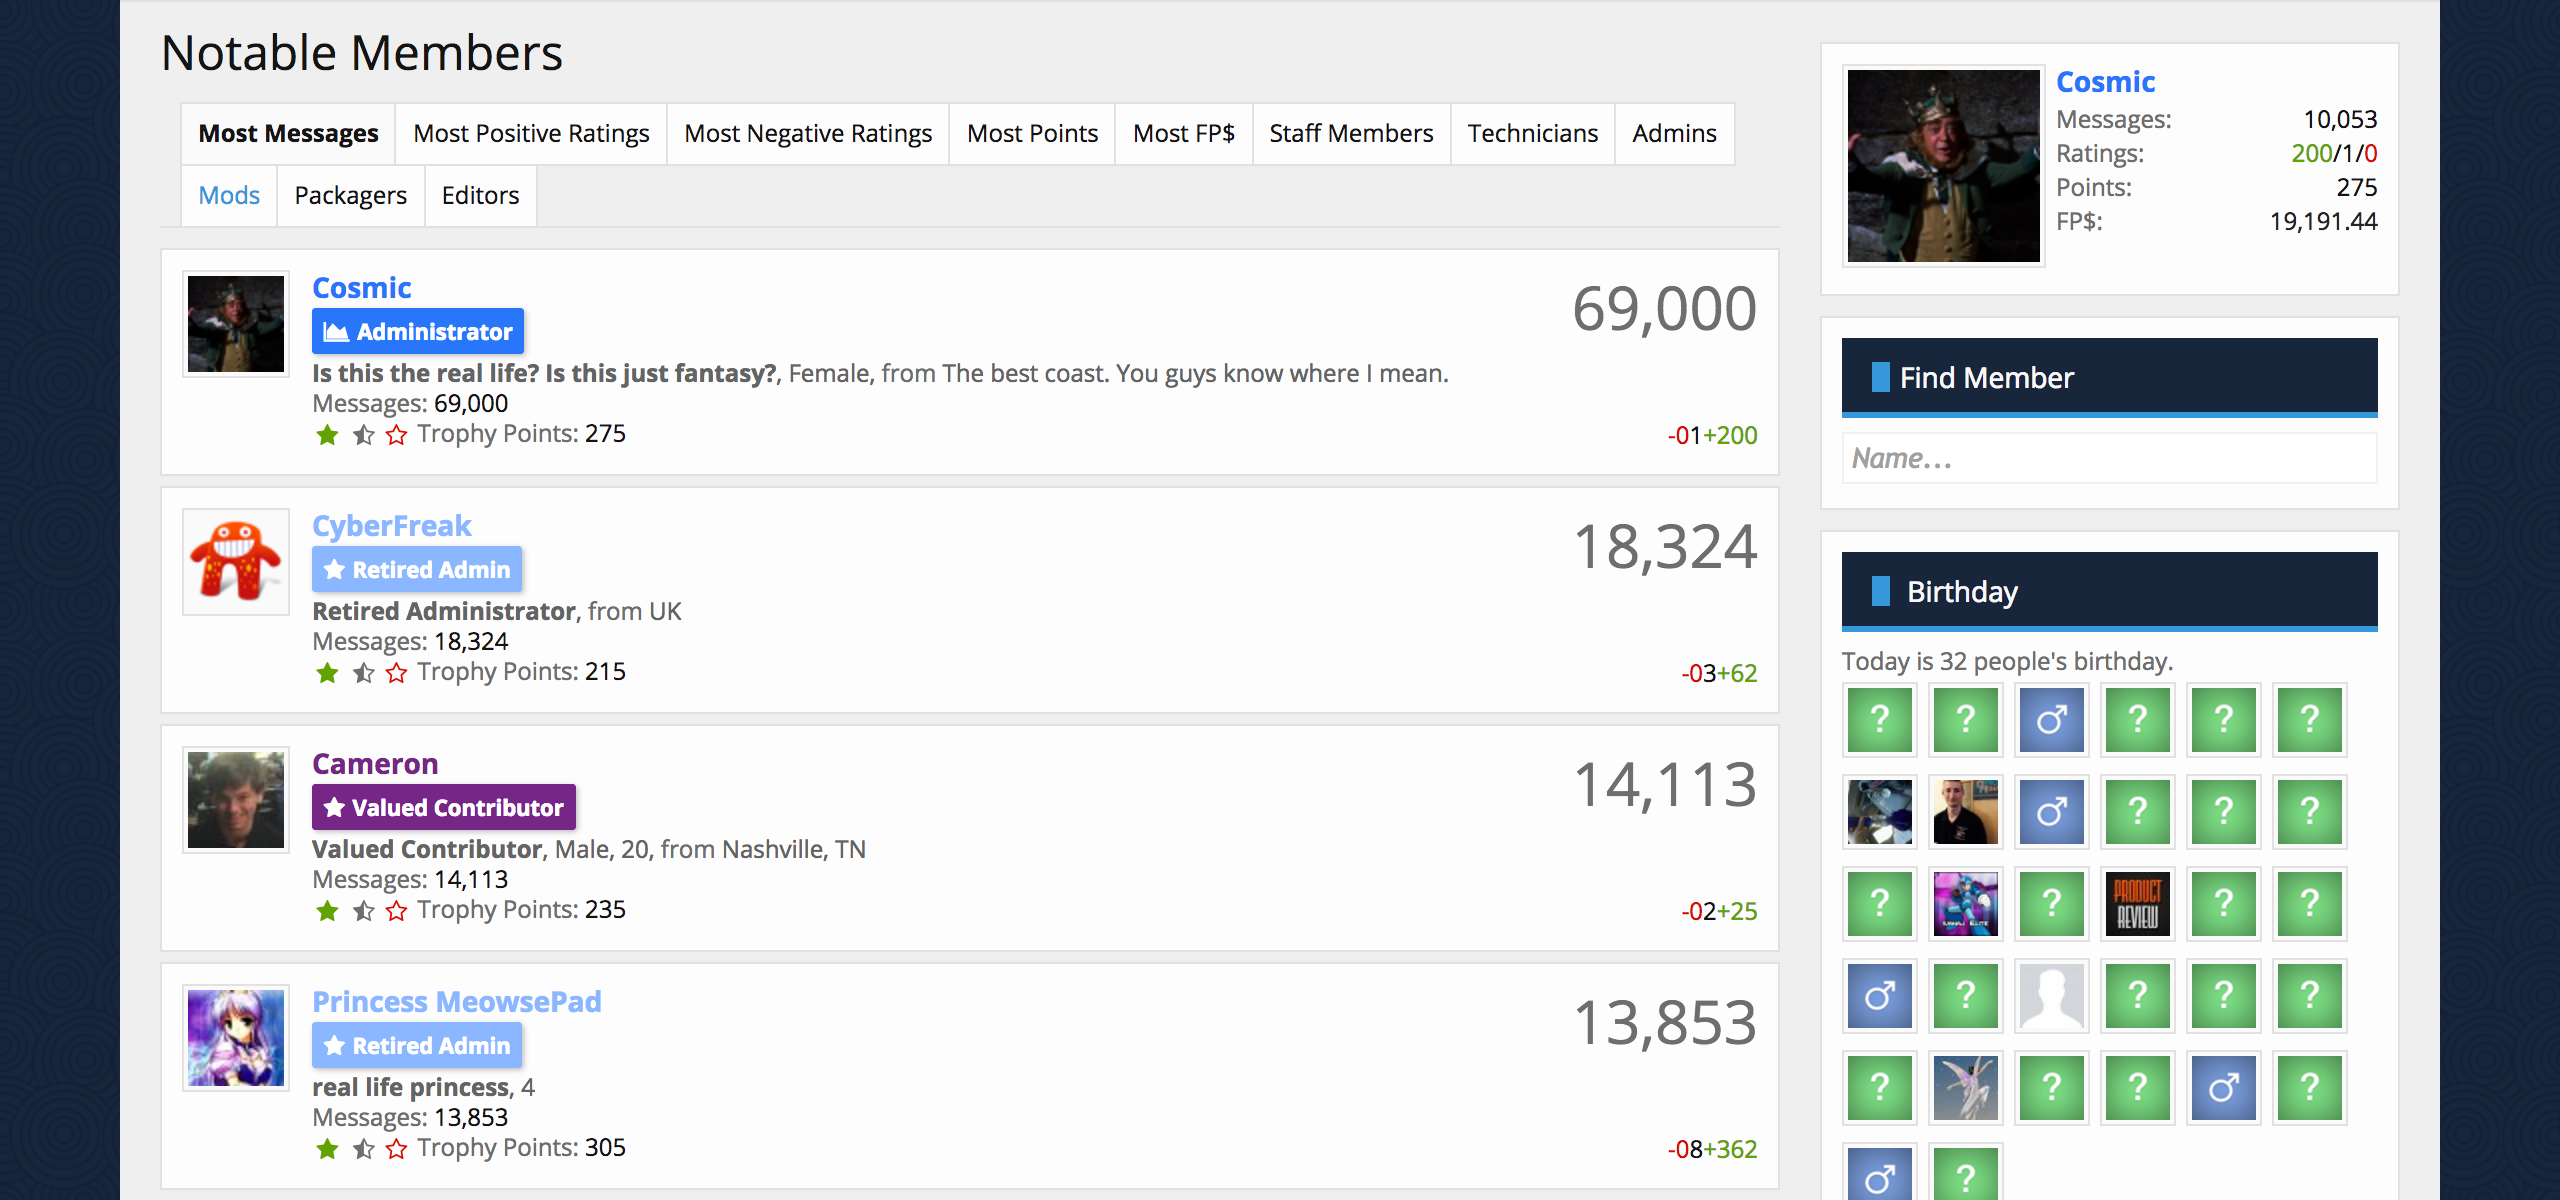
Task: Open blue male-symbol avatar in first birthday row
Action: coord(2052,720)
